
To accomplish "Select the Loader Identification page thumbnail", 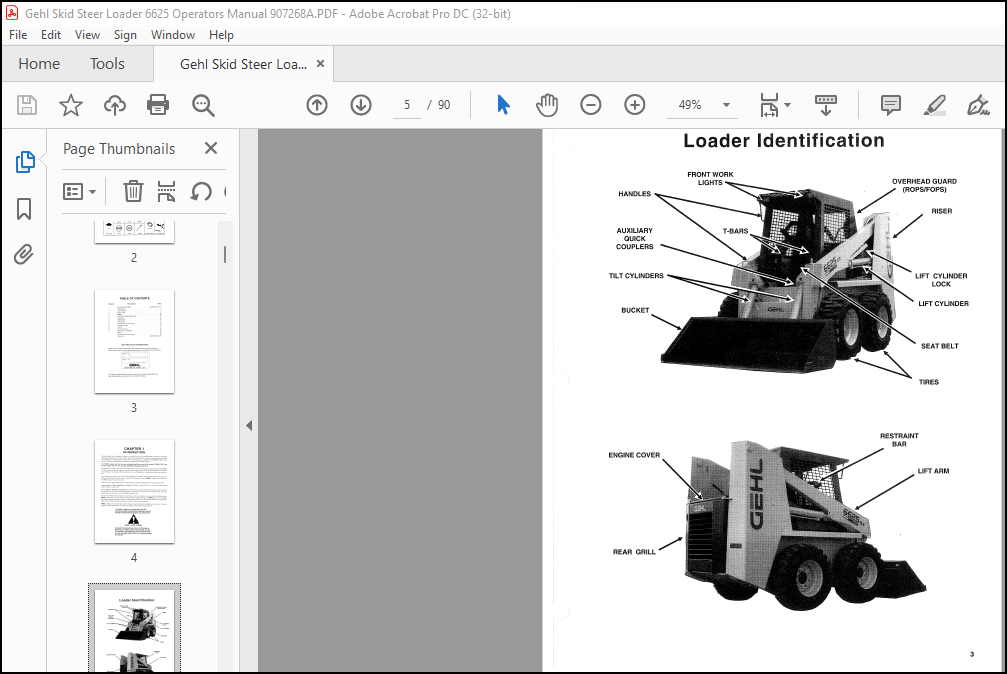I will (134, 631).
